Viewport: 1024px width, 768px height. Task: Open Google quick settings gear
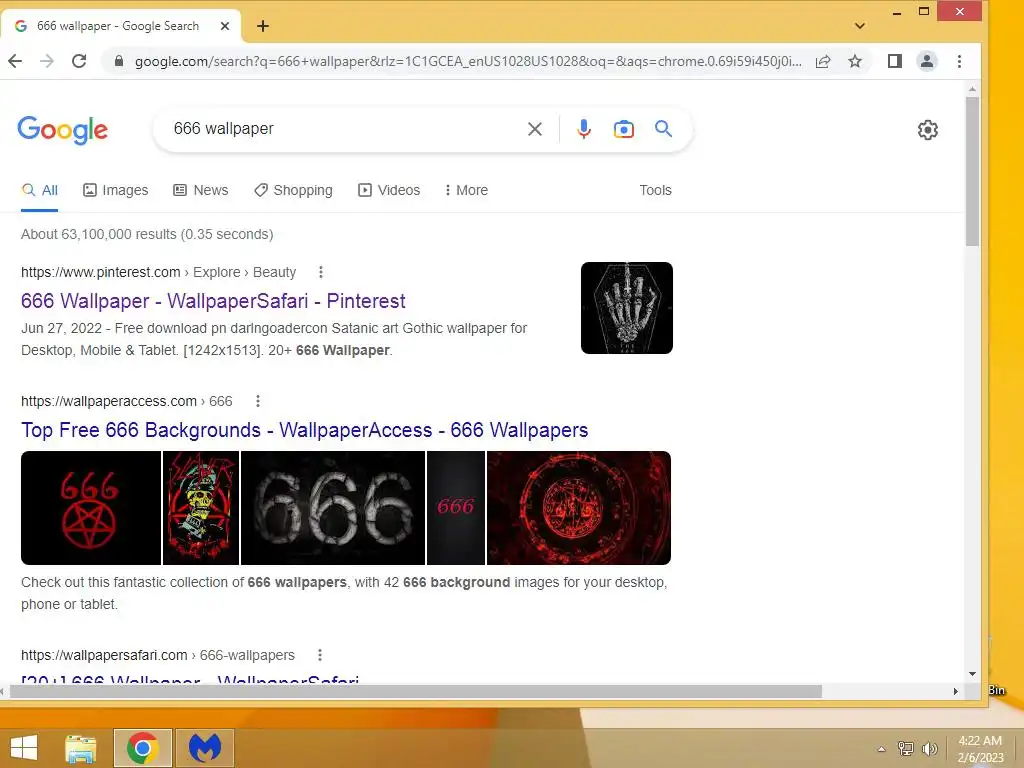click(x=928, y=130)
